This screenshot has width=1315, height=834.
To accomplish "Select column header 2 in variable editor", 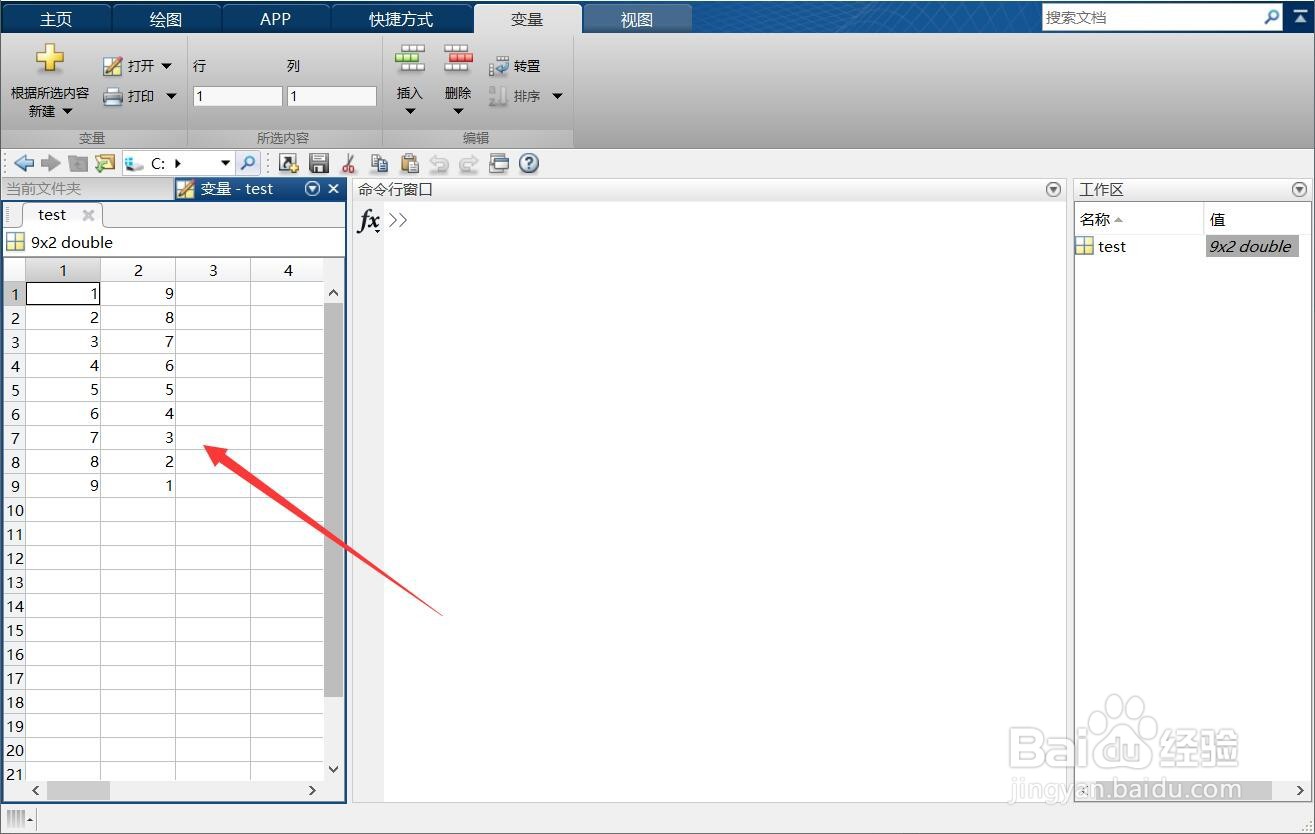I will click(x=138, y=270).
